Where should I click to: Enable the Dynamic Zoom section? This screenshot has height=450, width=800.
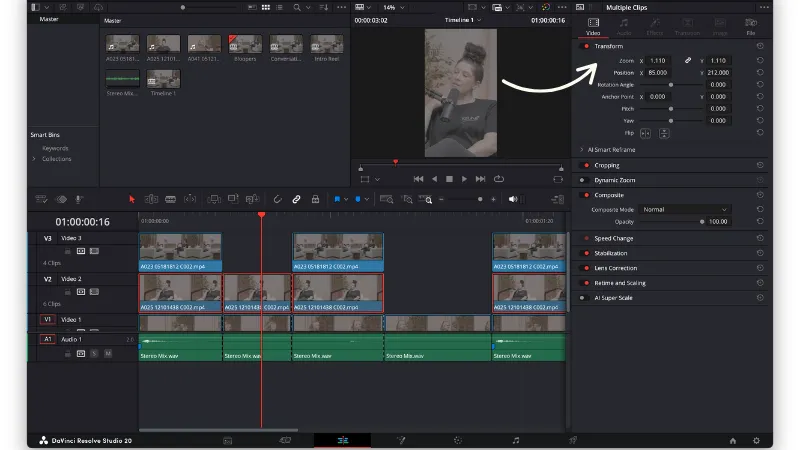click(582, 180)
